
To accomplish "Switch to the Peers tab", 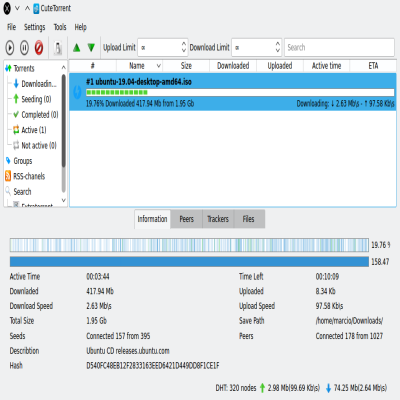I will (186, 219).
